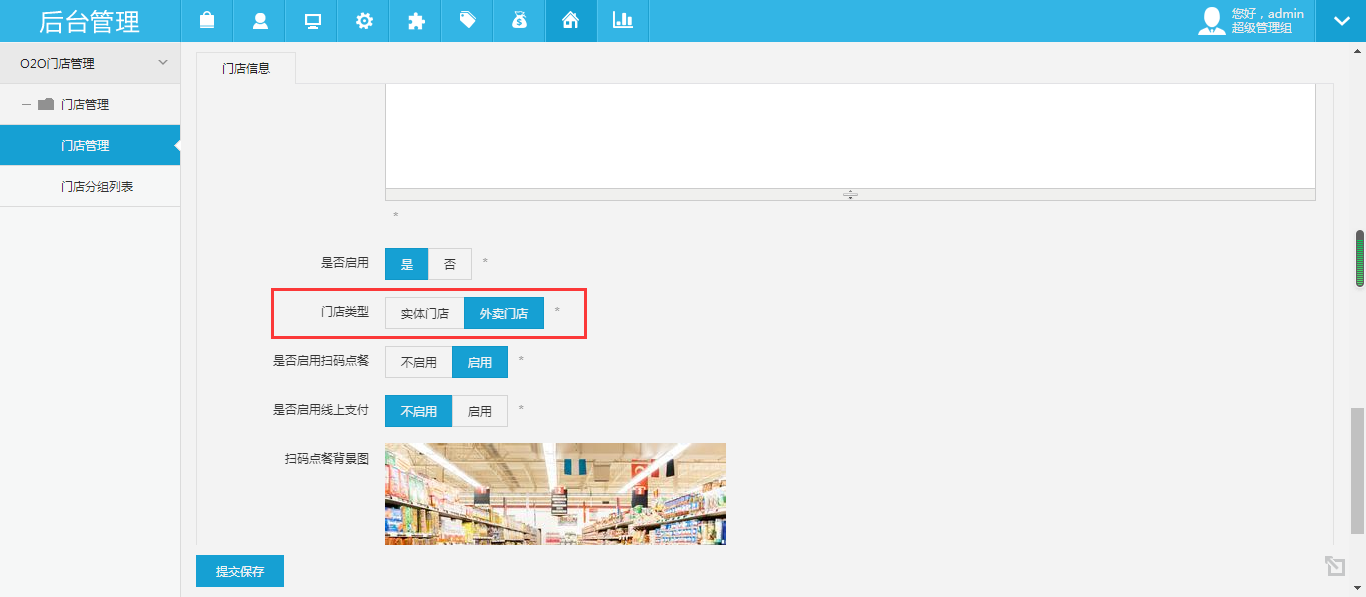Click the 超级管理组 role text
This screenshot has height=597, width=1366.
point(1262,28)
